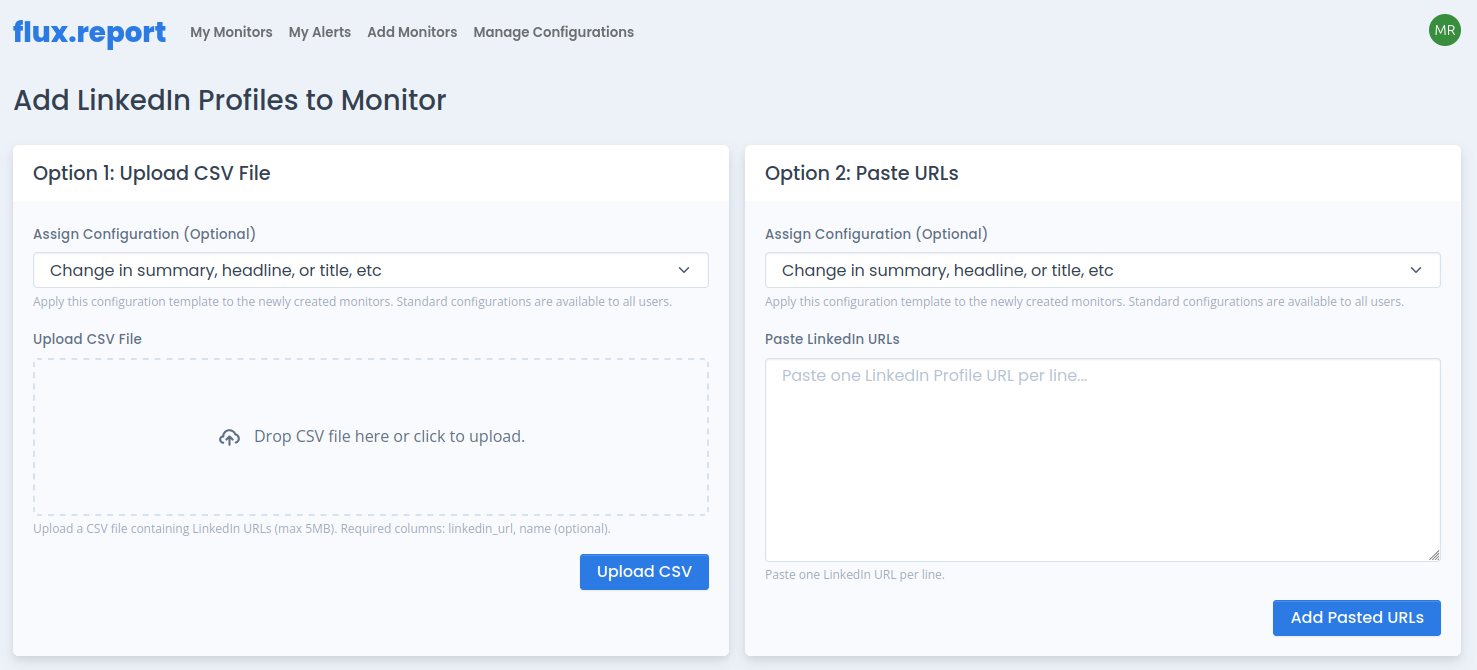Click the Option 1 panel header
The image size is (1477, 670).
[x=152, y=172]
